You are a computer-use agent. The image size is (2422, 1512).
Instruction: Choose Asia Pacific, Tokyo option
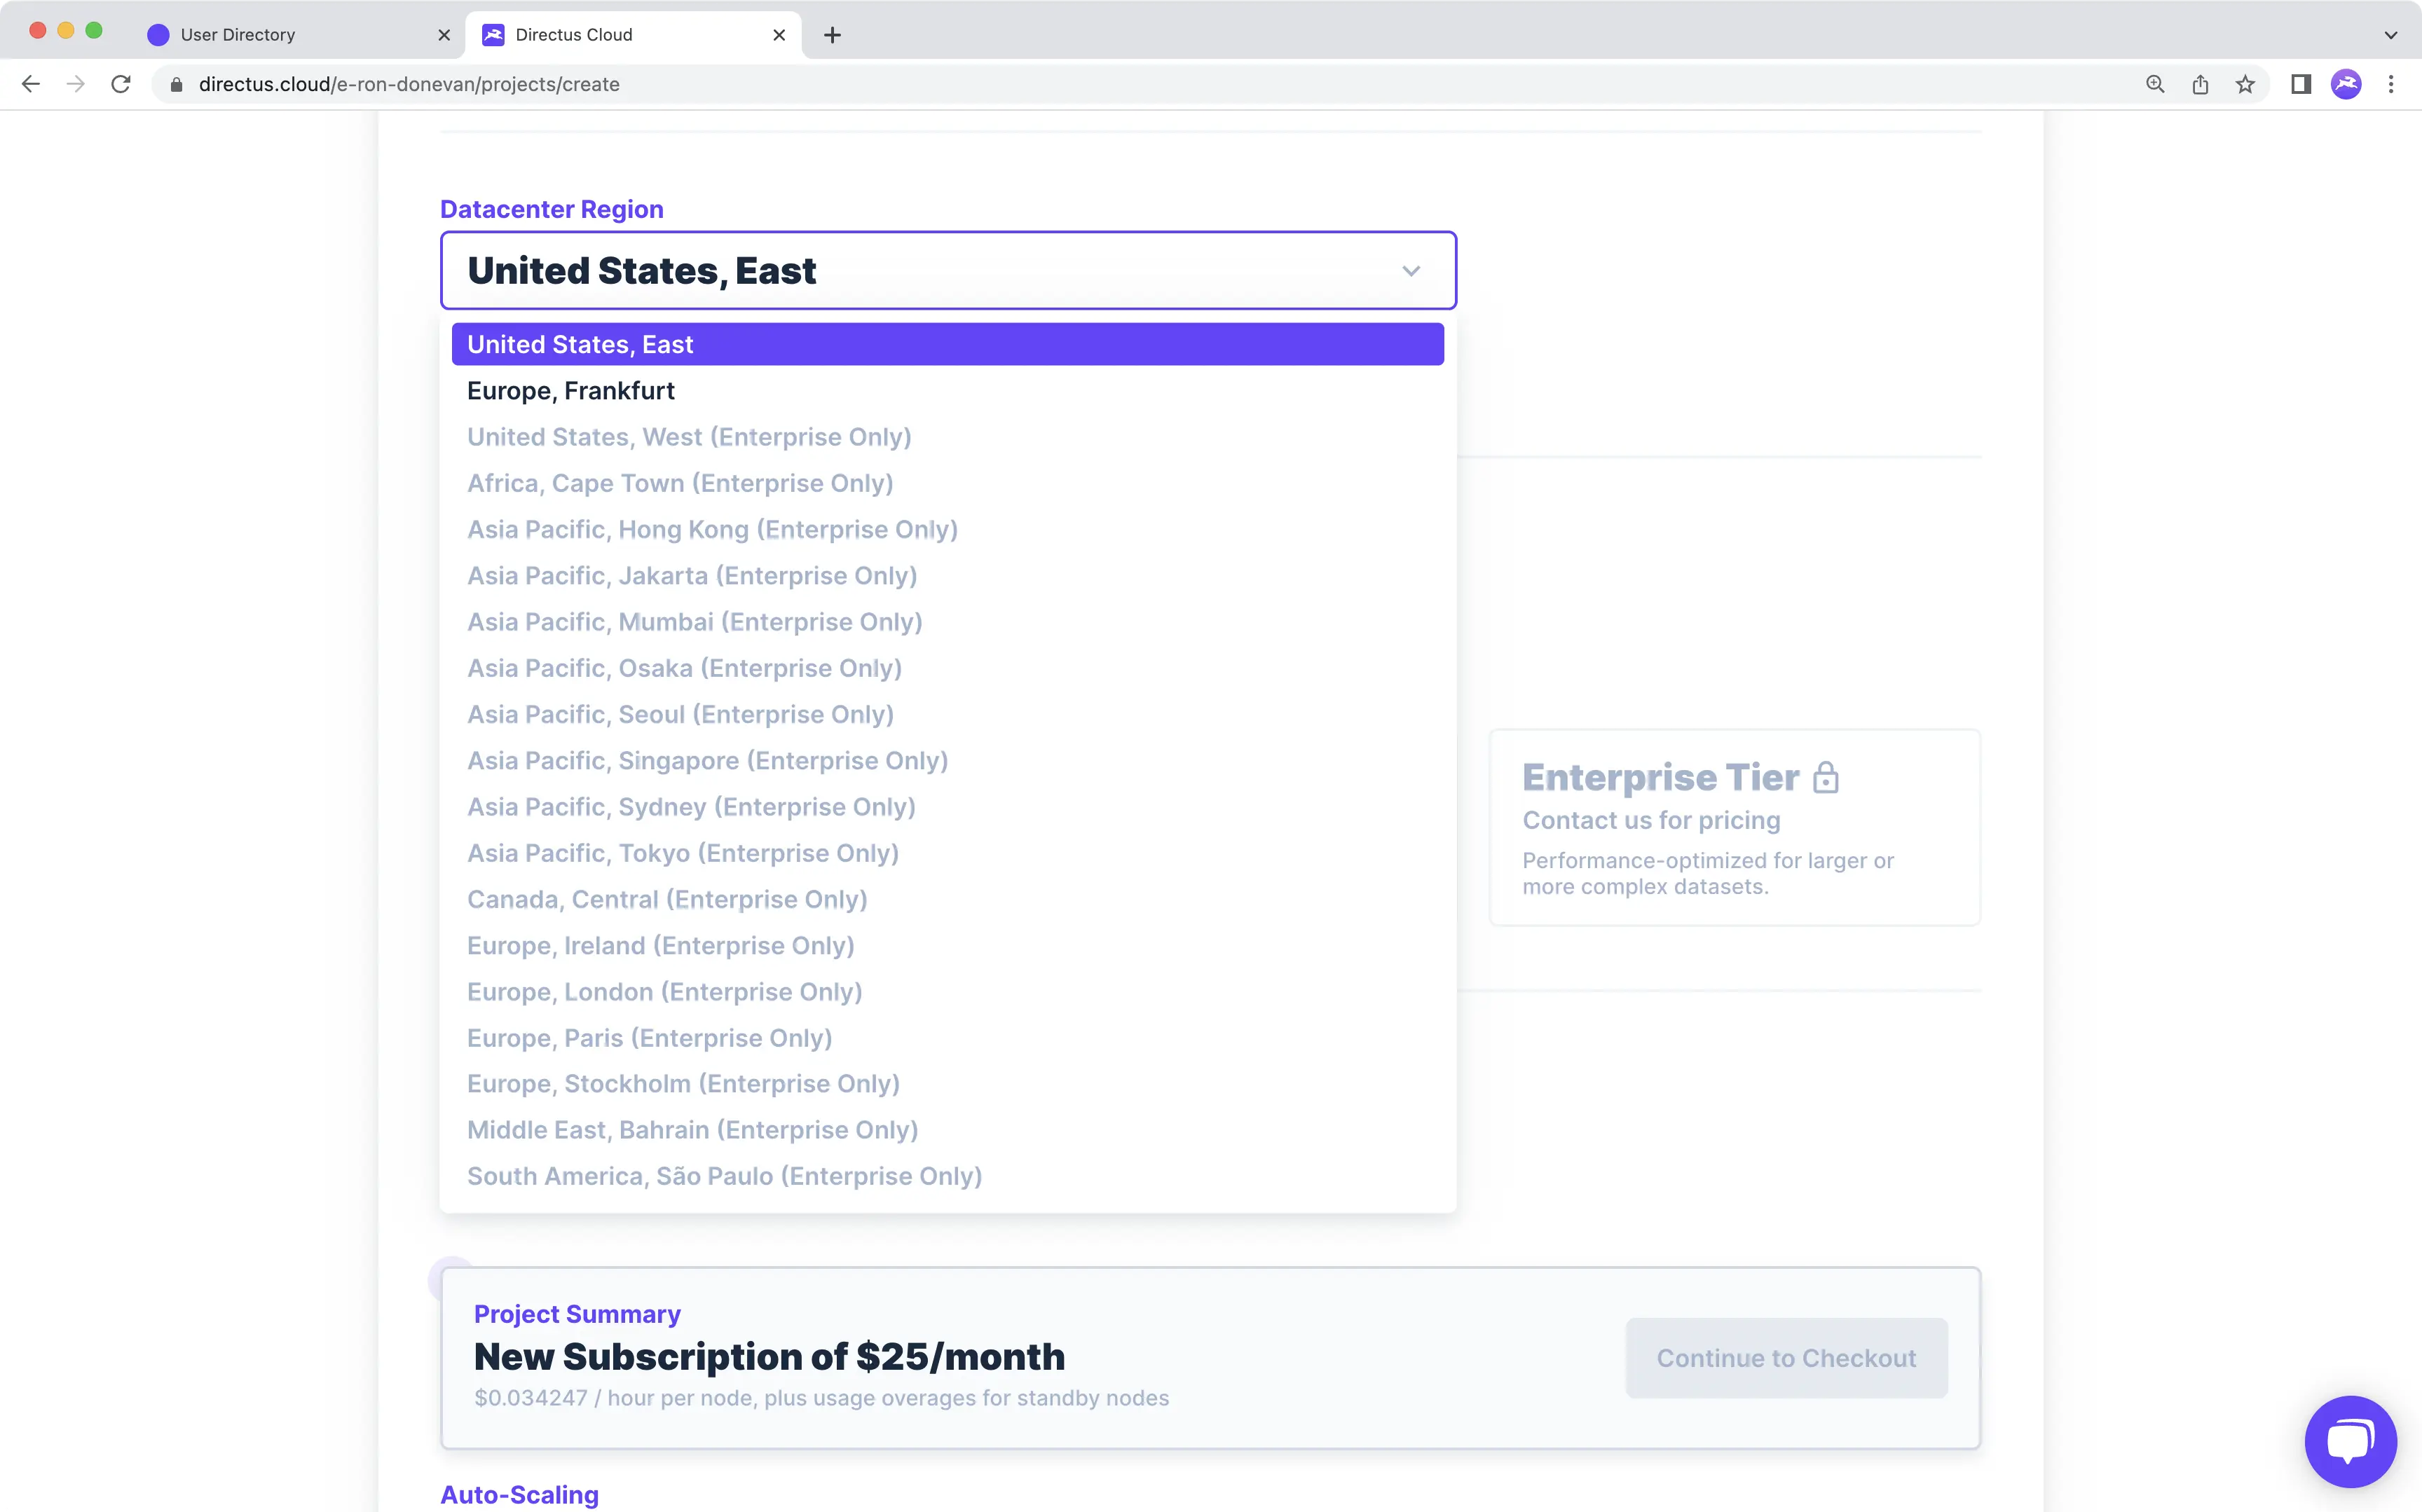point(683,853)
